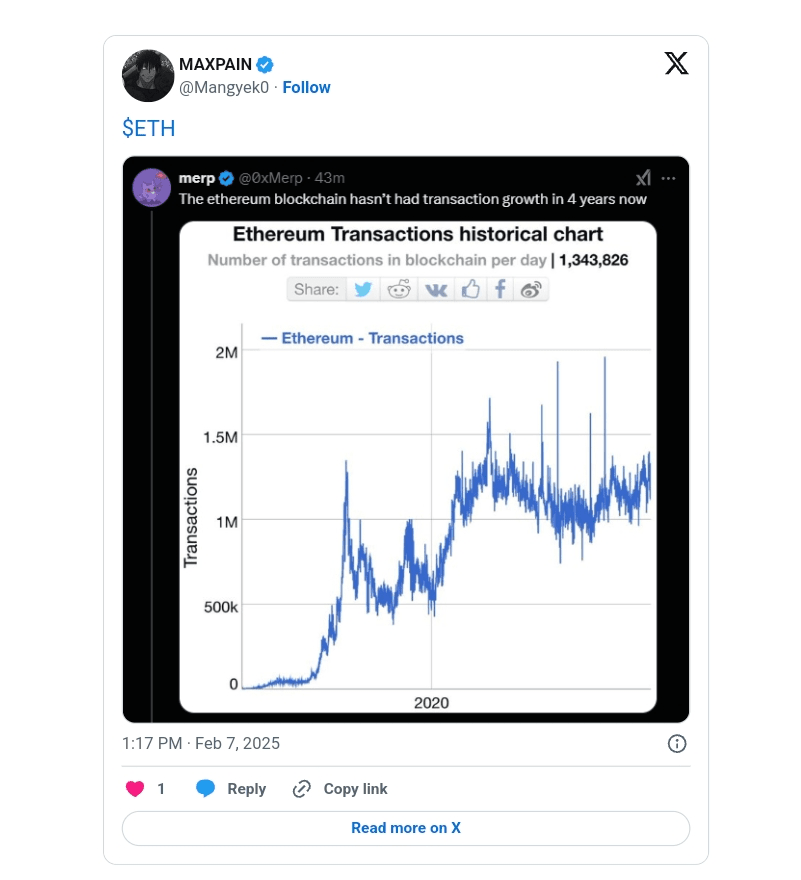Click the Twitter bird share icon
The height and width of the screenshot is (880, 801).
click(x=363, y=290)
